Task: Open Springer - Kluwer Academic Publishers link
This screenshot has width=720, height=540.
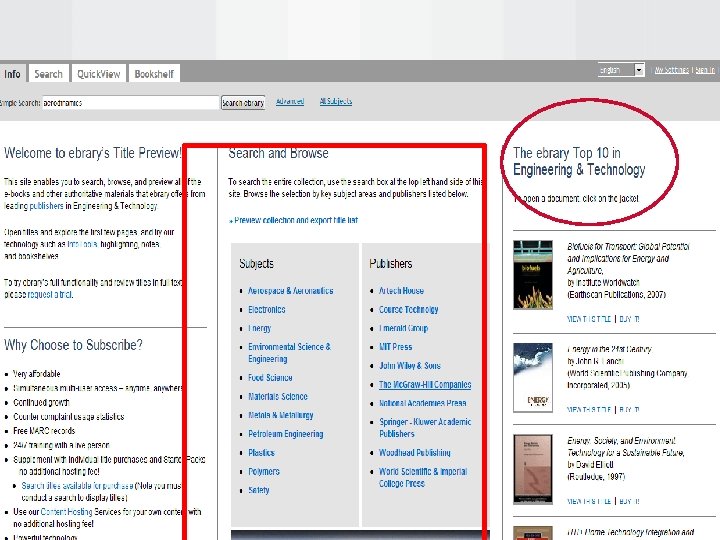Action: click(x=425, y=428)
